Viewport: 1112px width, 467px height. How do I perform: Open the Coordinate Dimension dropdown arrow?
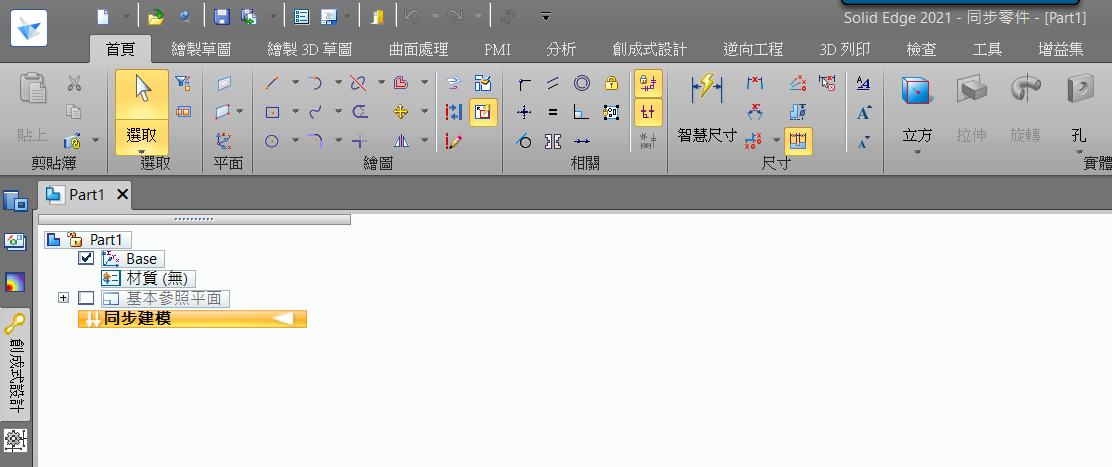(x=776, y=141)
